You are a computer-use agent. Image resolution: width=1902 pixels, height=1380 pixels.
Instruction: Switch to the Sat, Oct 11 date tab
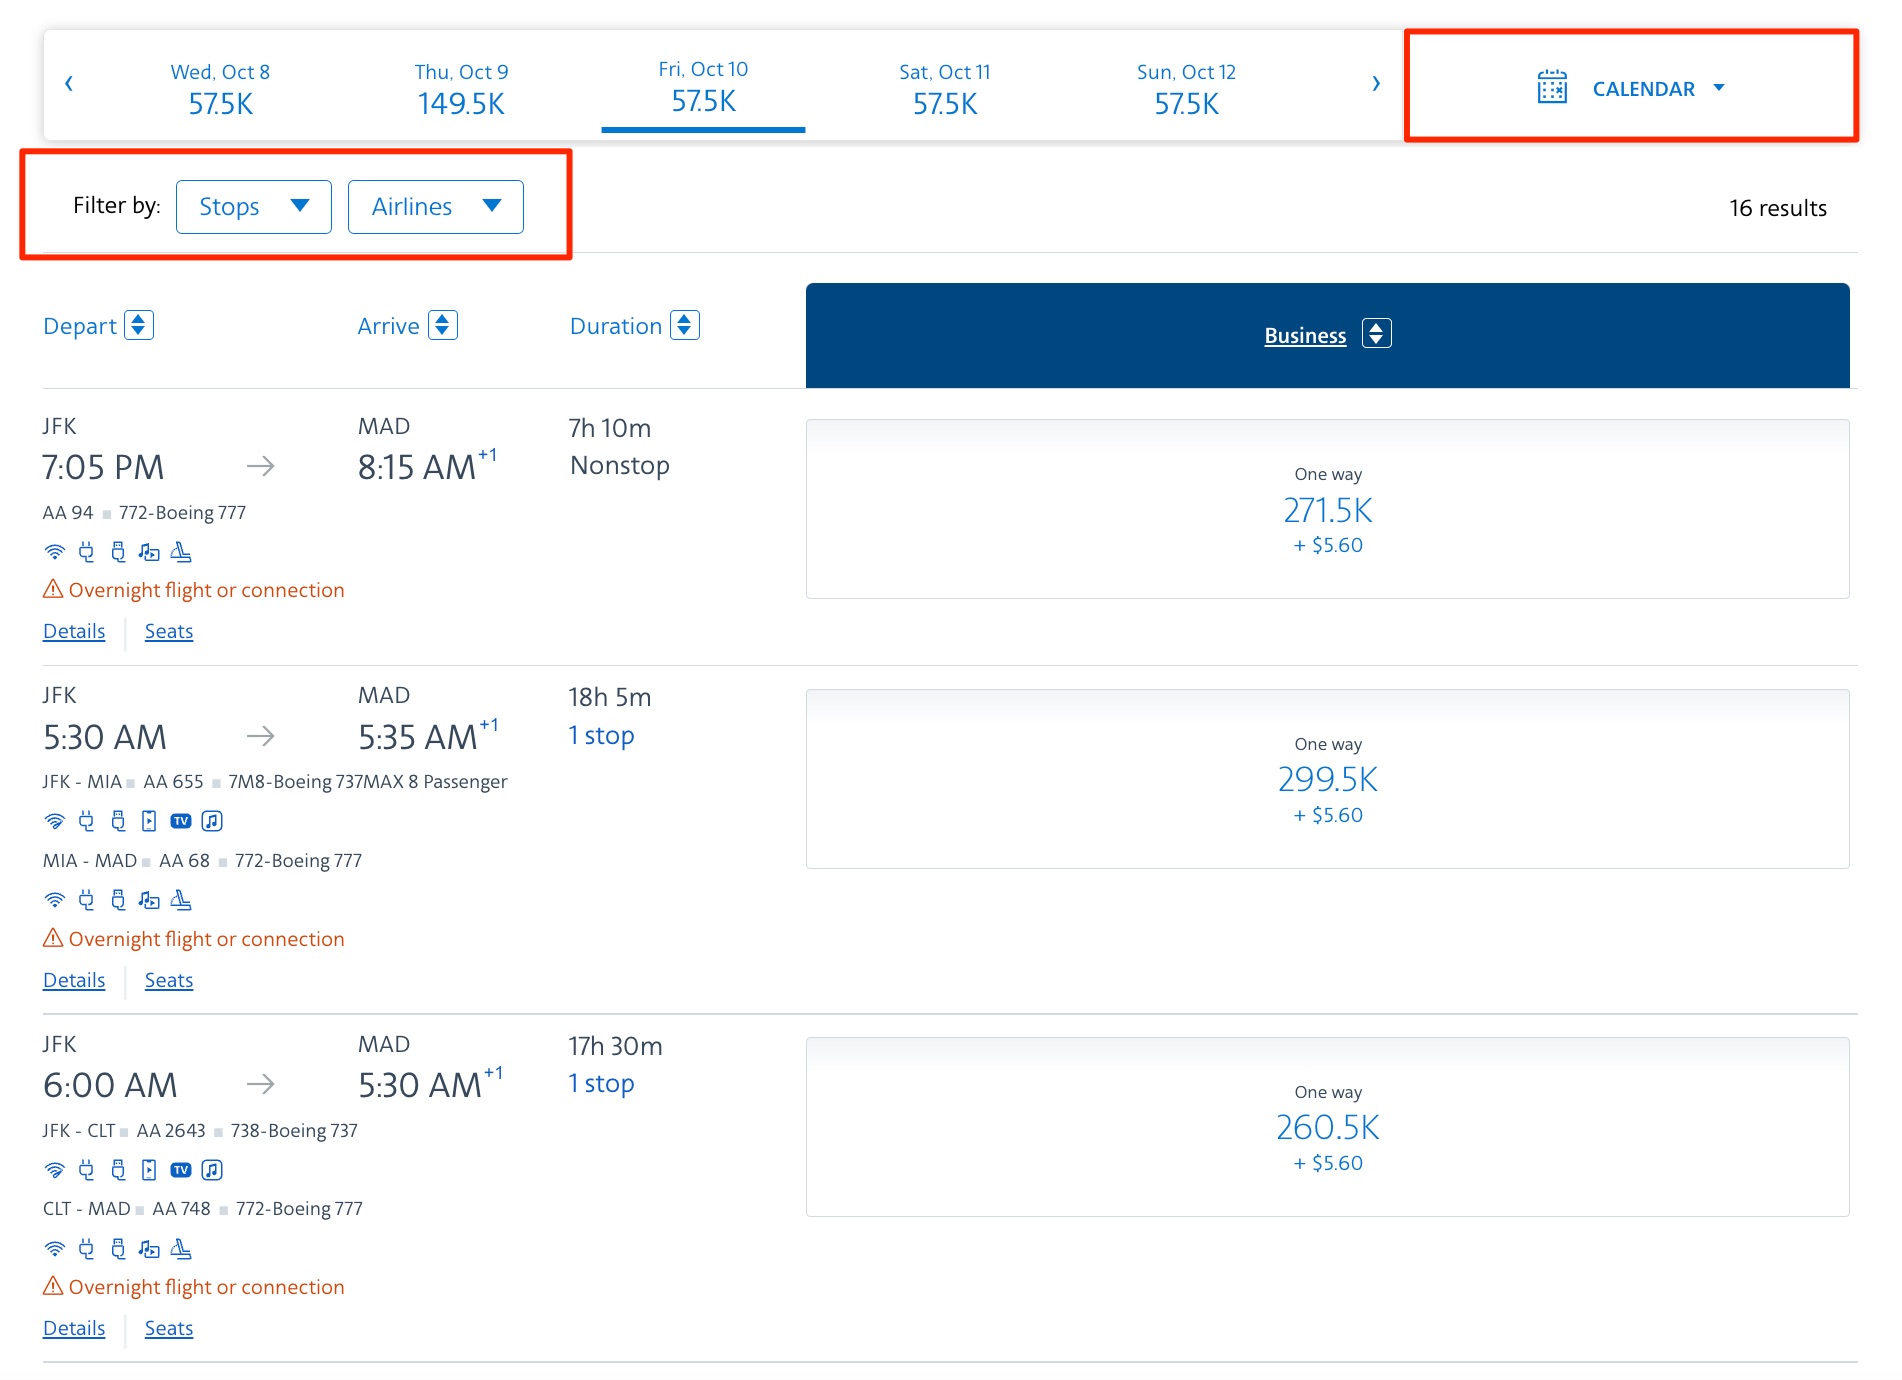(943, 87)
